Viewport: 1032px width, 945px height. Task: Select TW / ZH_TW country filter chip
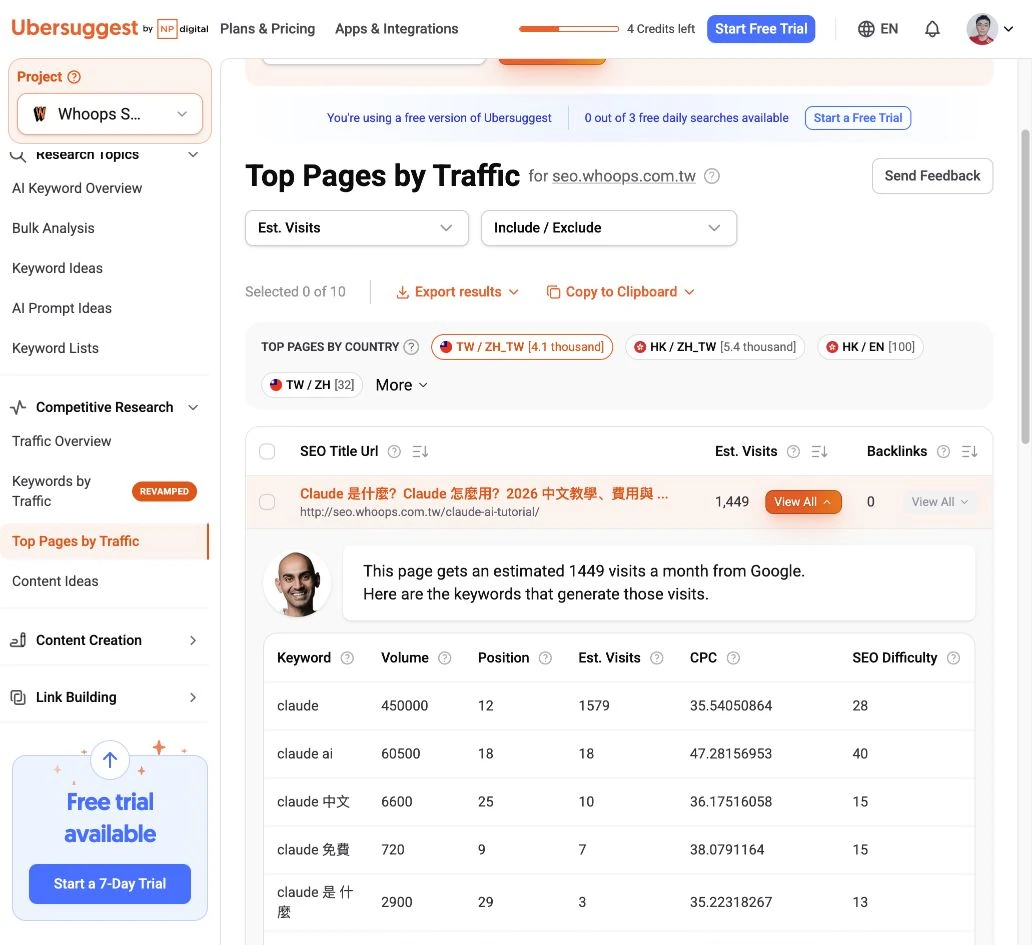point(522,347)
